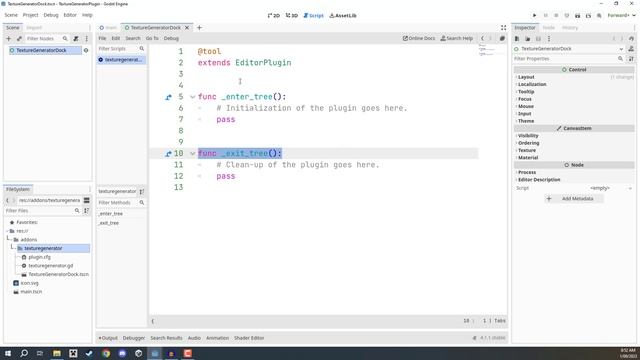Viewport: 640px width, 360px height.
Task: Open the top Debug menu
Action: pyautogui.click(x=51, y=15)
